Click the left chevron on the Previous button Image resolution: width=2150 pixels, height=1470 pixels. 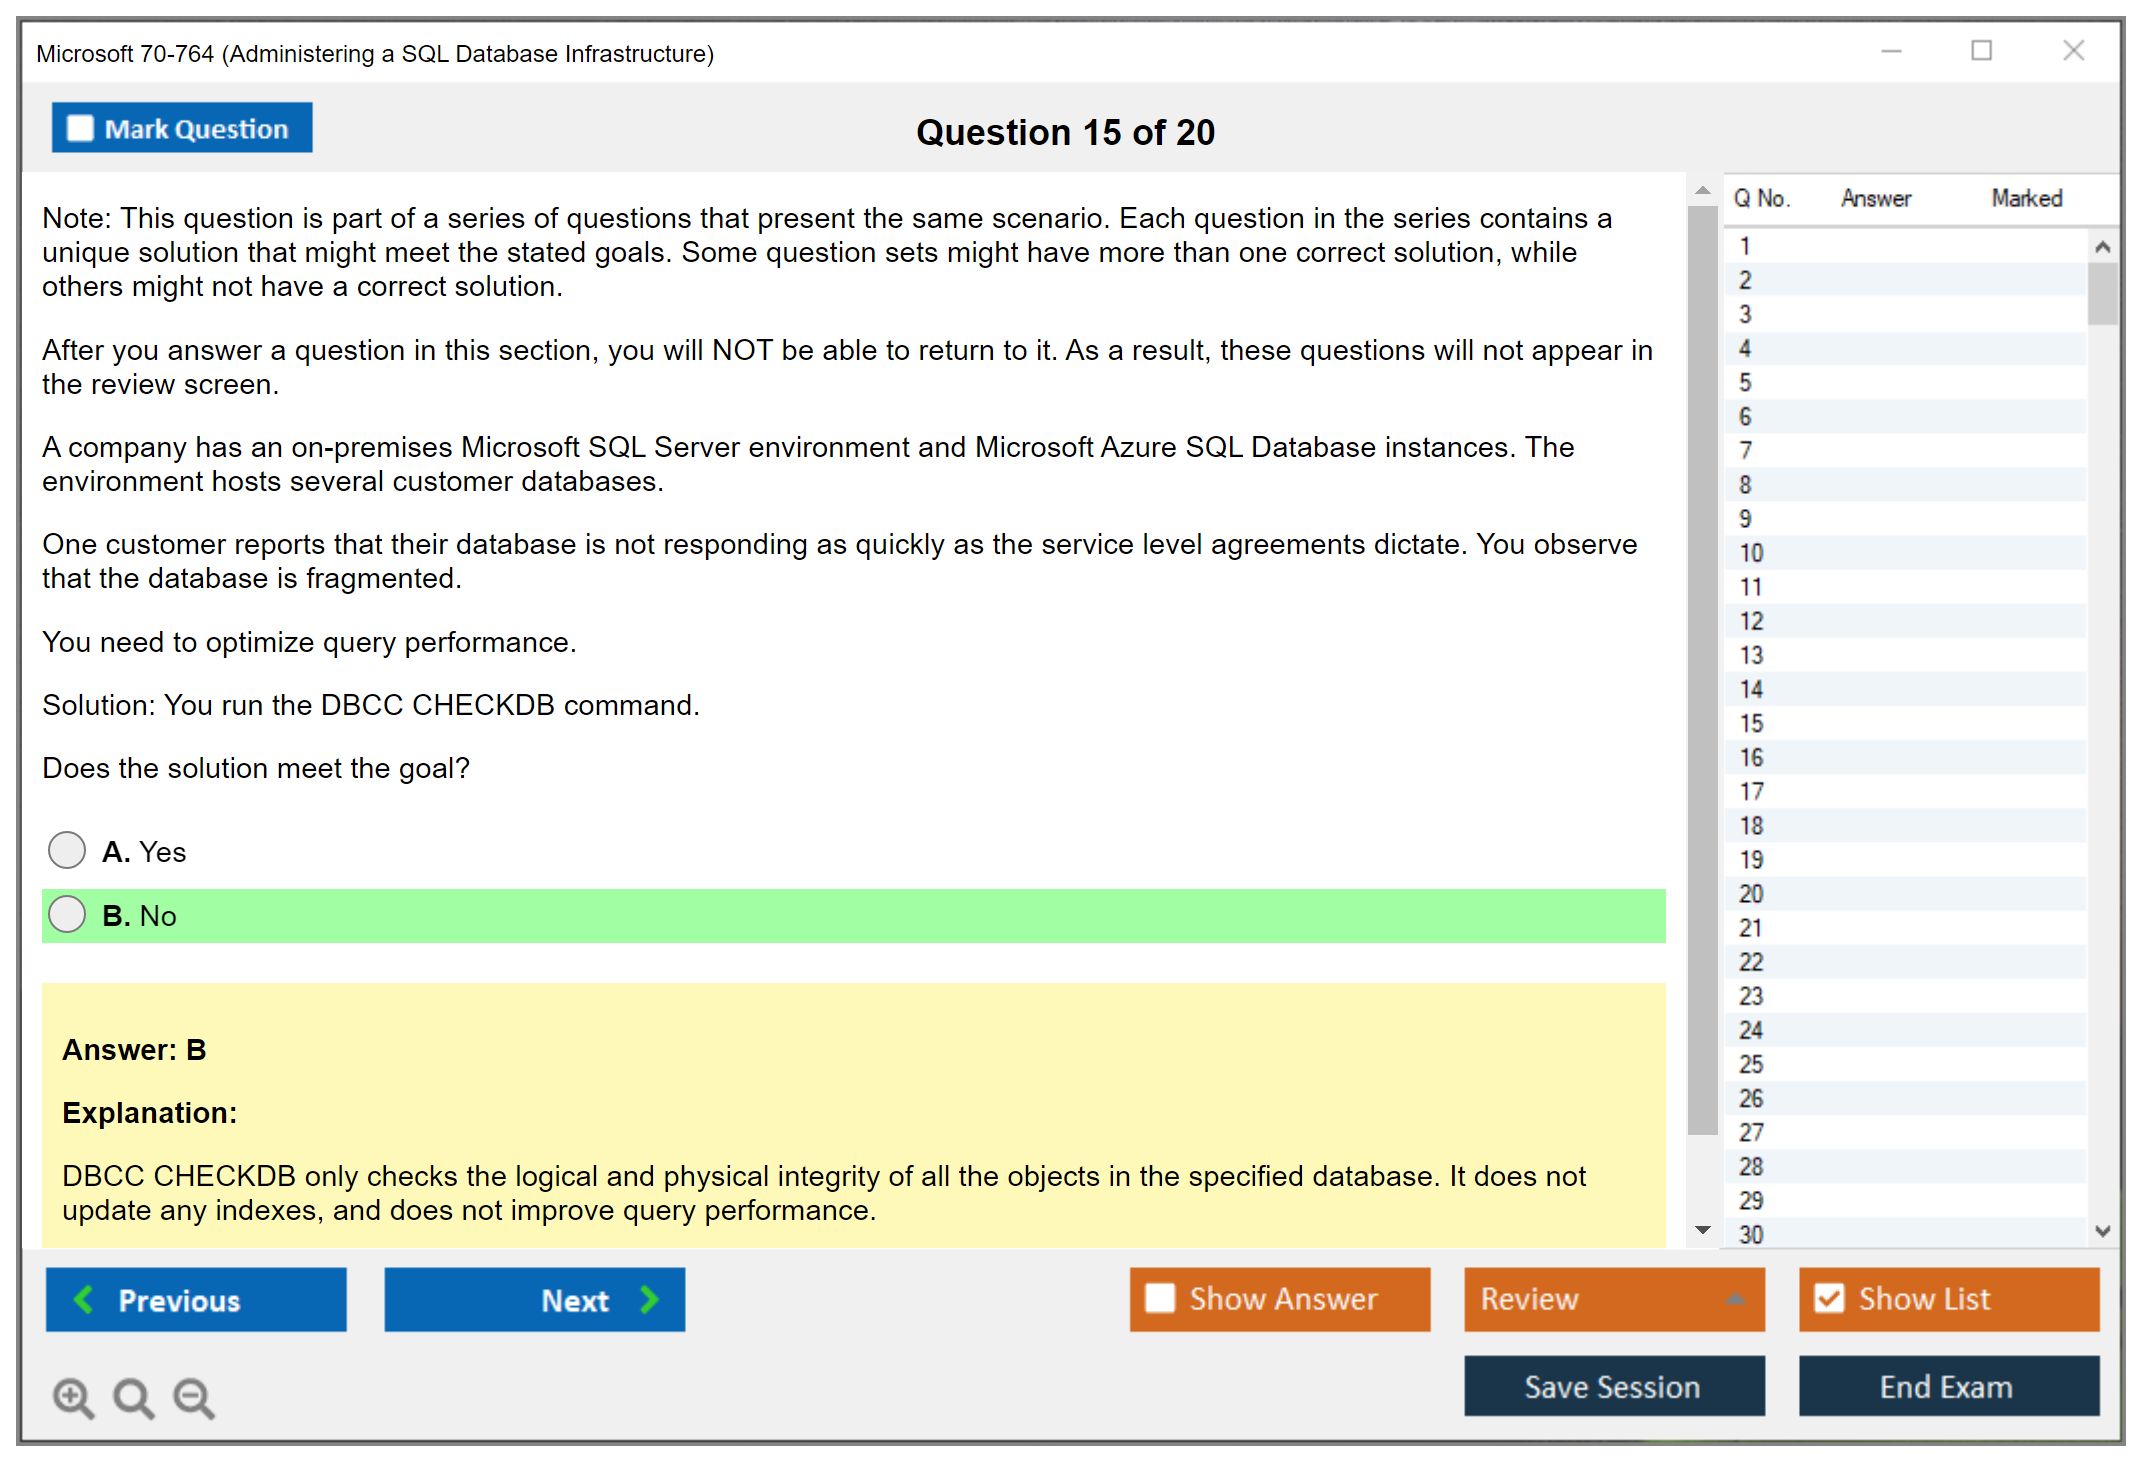[x=85, y=1299]
